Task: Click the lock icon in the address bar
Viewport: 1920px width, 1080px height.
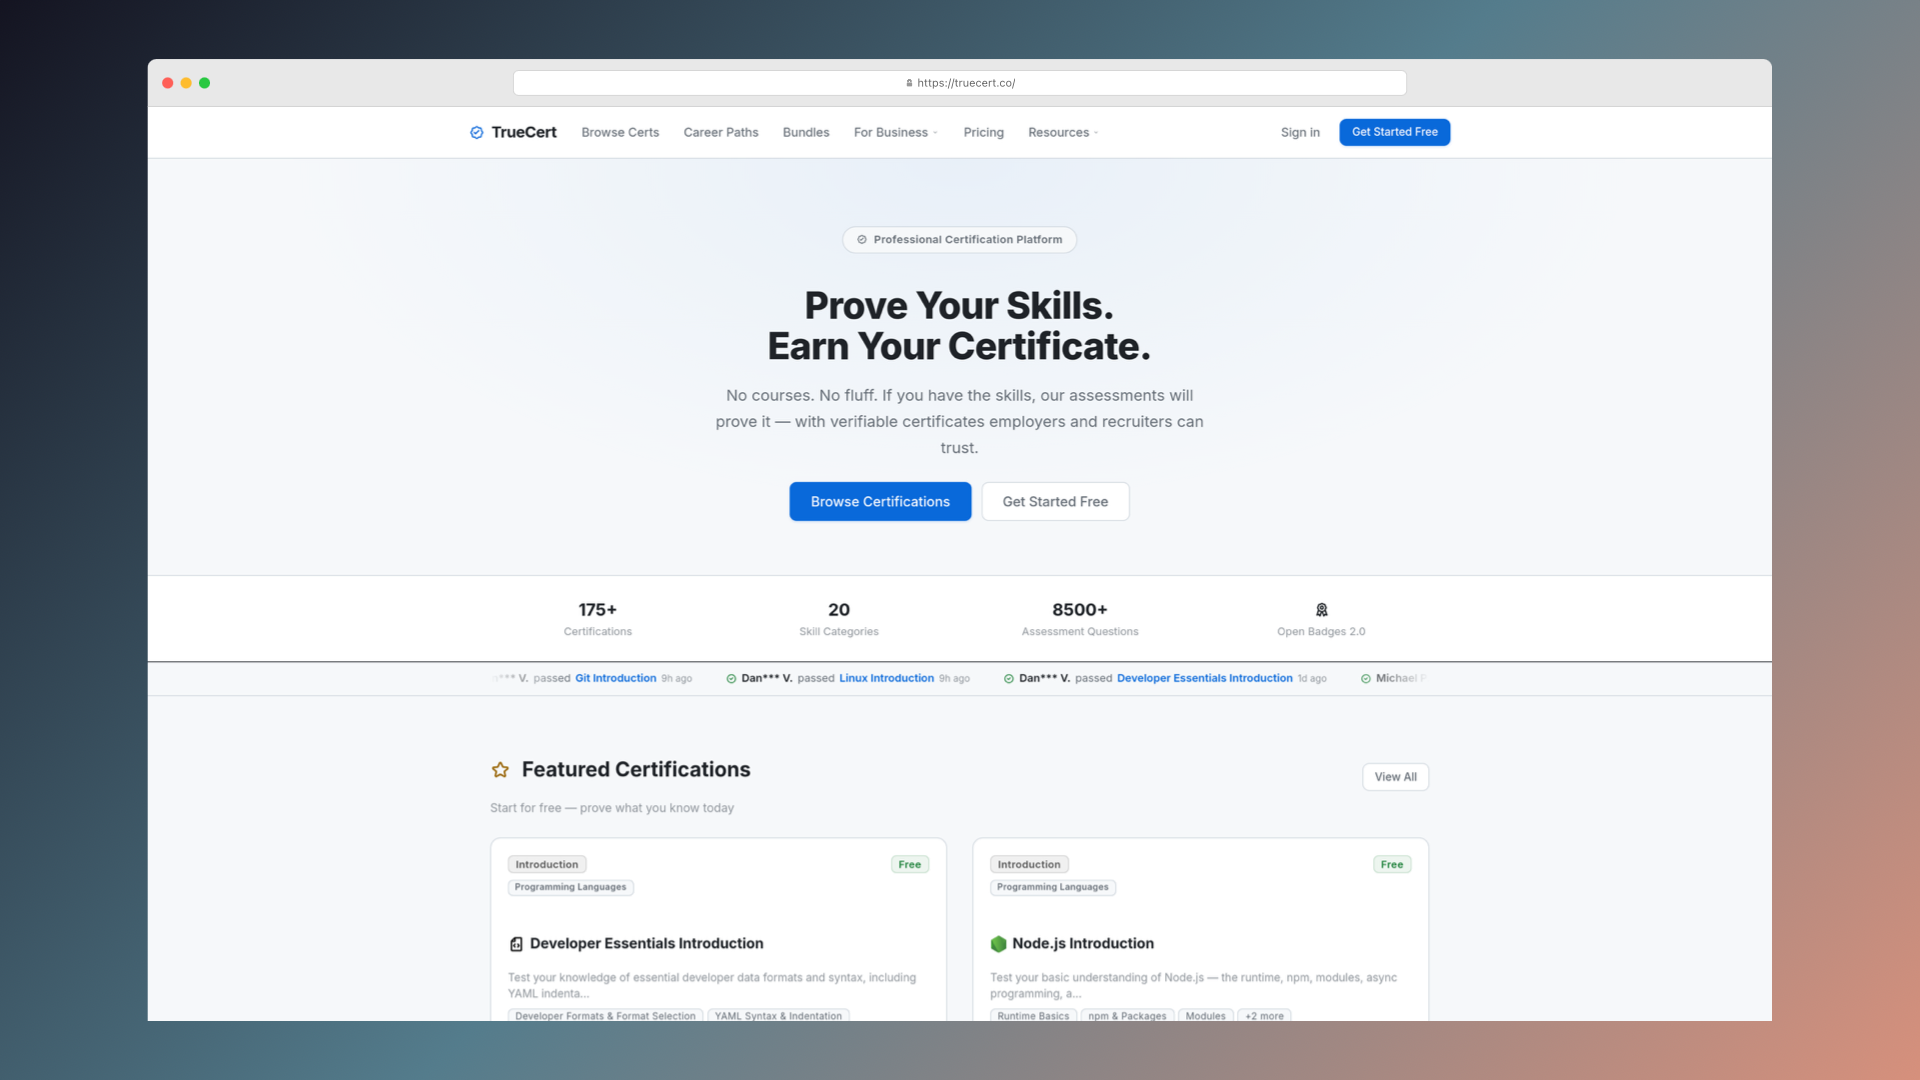Action: click(x=909, y=83)
